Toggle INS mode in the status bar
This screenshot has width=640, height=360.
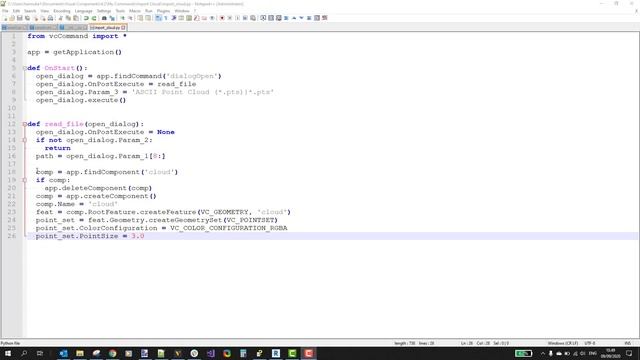[627, 343]
